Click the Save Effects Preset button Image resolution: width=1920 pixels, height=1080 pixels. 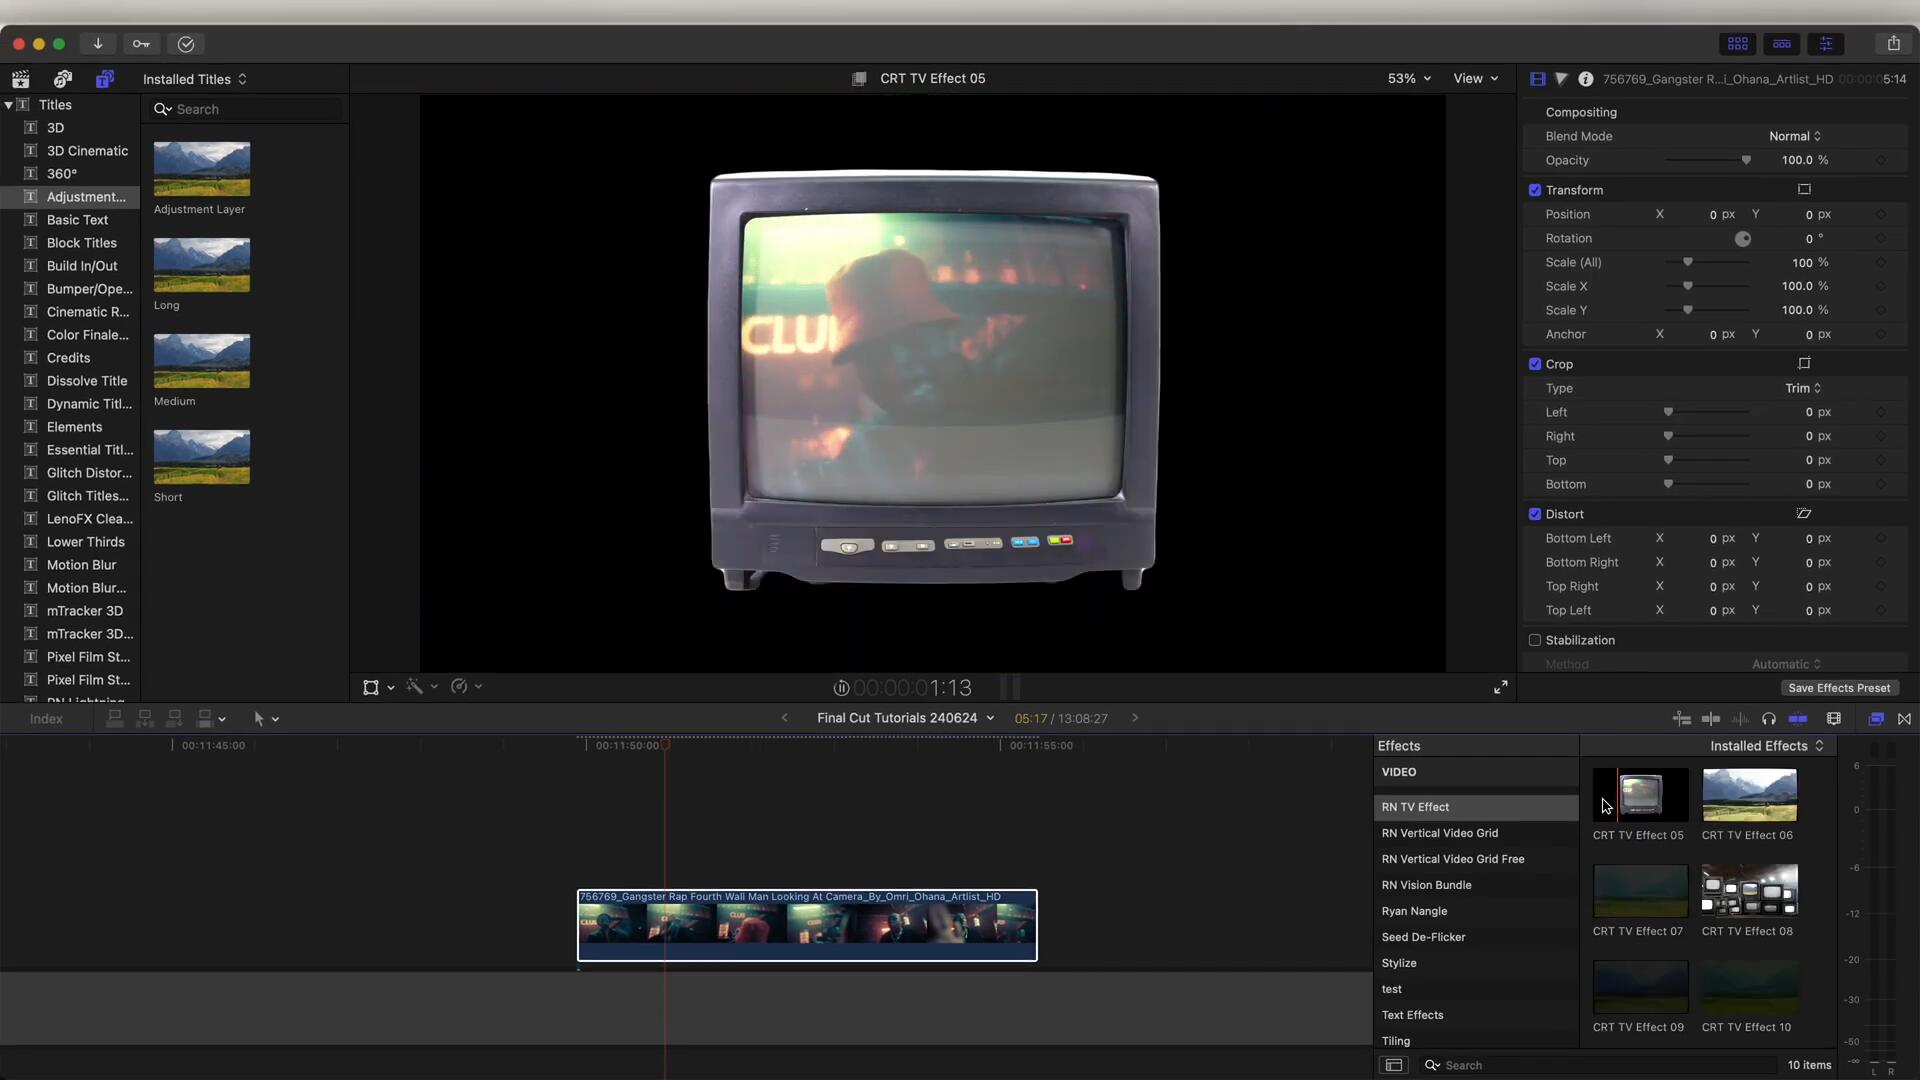[1837, 687]
